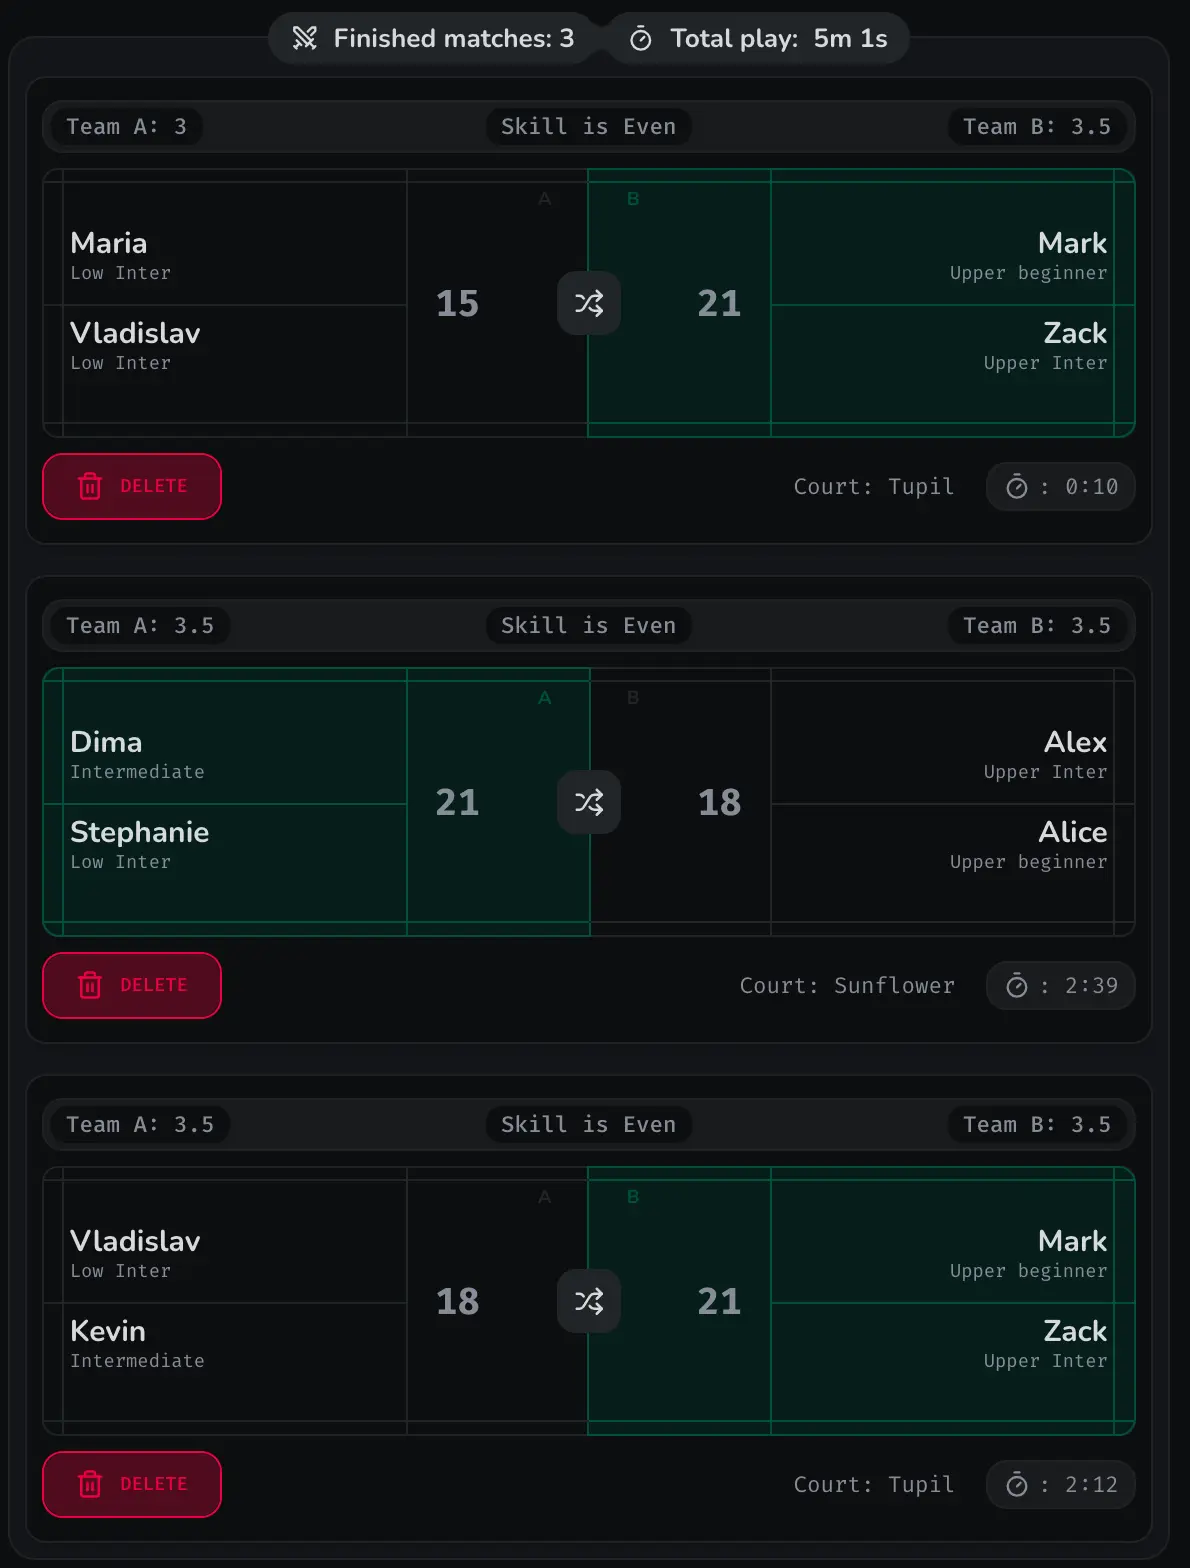Click the trash icon on the bottom Delete button
This screenshot has height=1568, width=1190.
tap(90, 1485)
